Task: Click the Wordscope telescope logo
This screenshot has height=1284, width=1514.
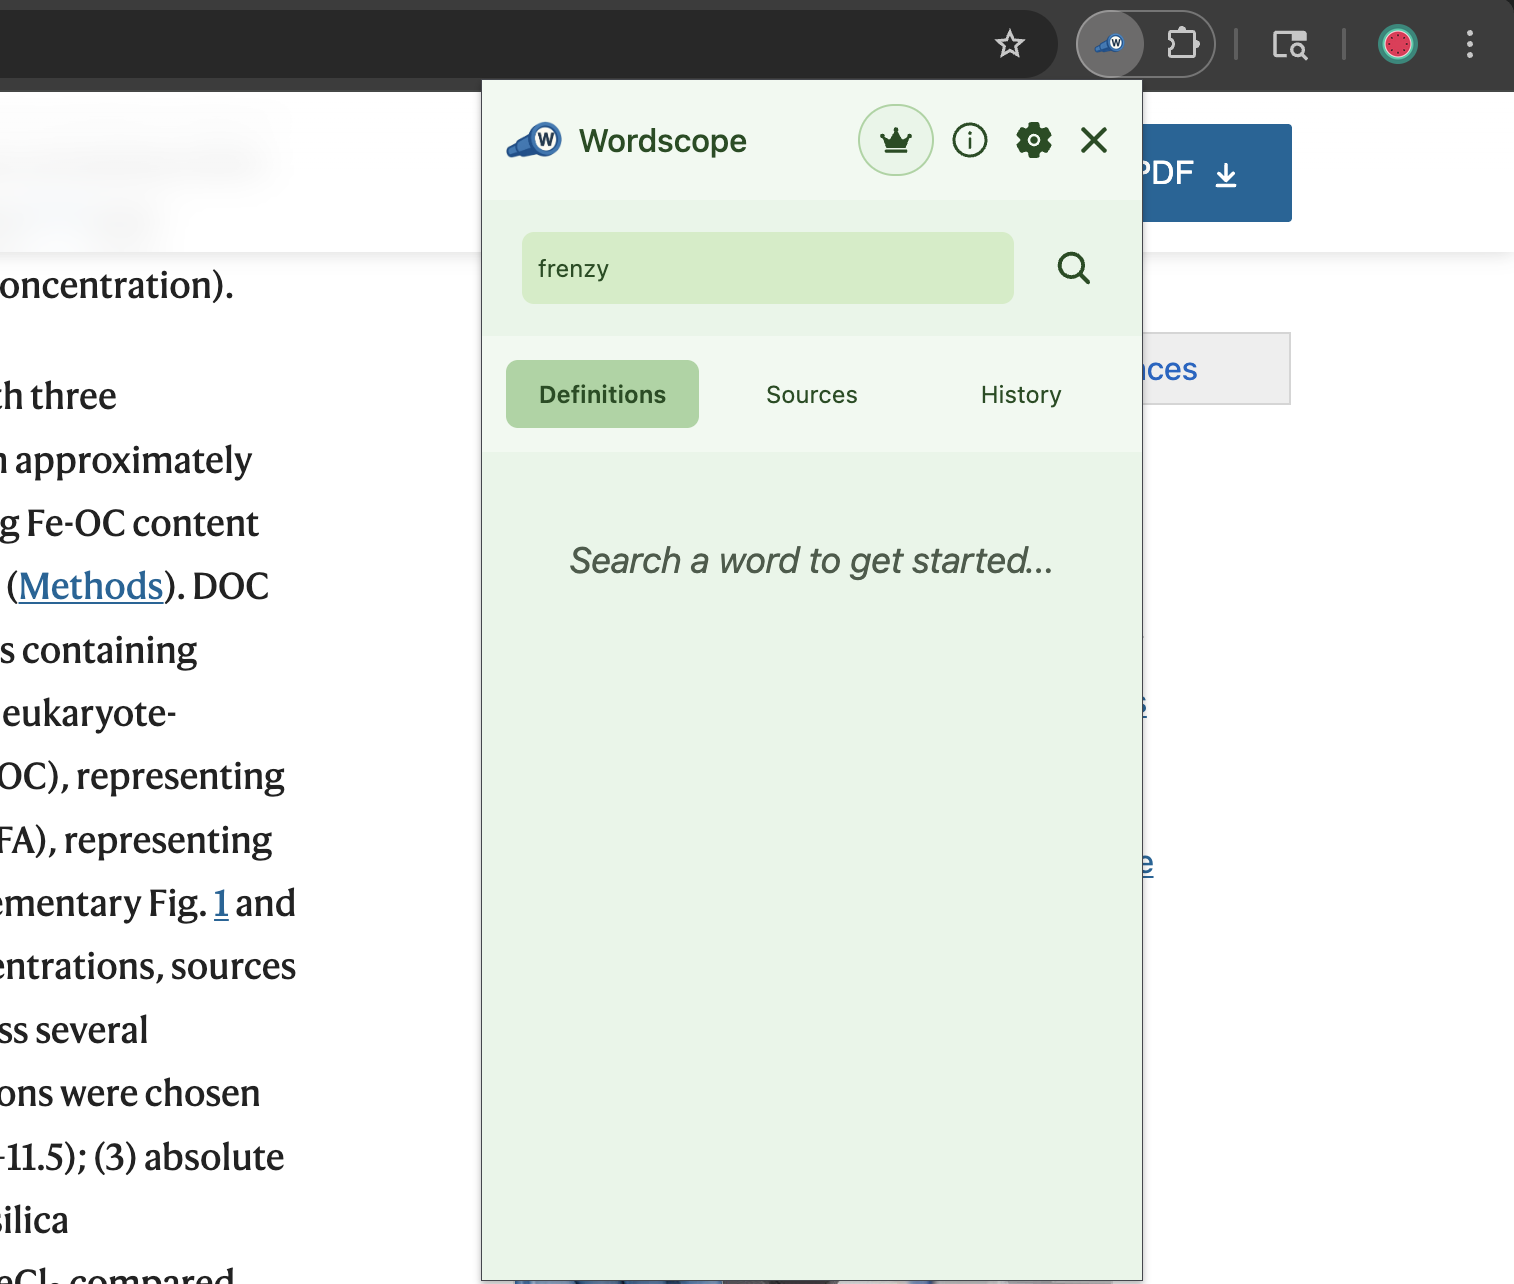Action: pos(534,140)
